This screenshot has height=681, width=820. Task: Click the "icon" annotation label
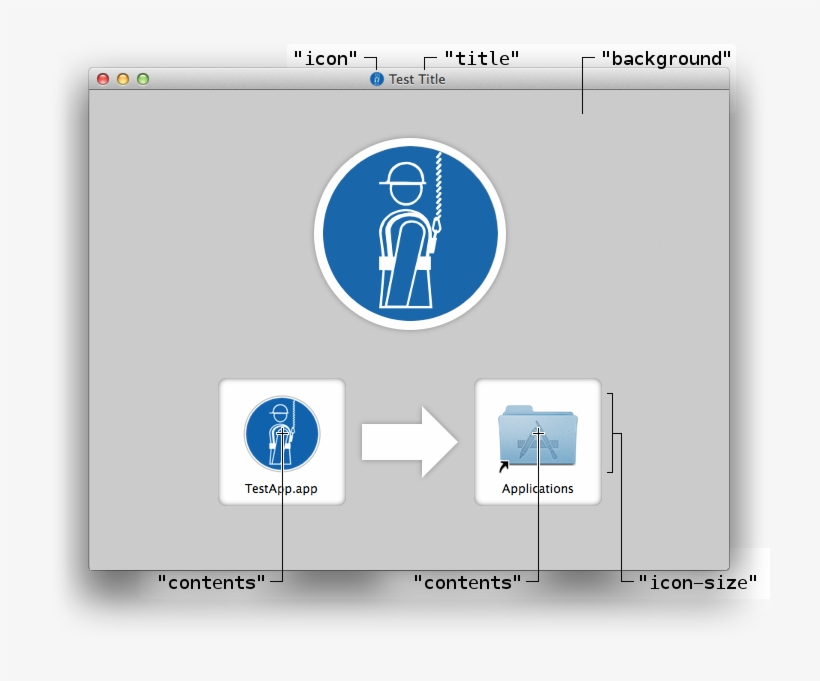326,58
